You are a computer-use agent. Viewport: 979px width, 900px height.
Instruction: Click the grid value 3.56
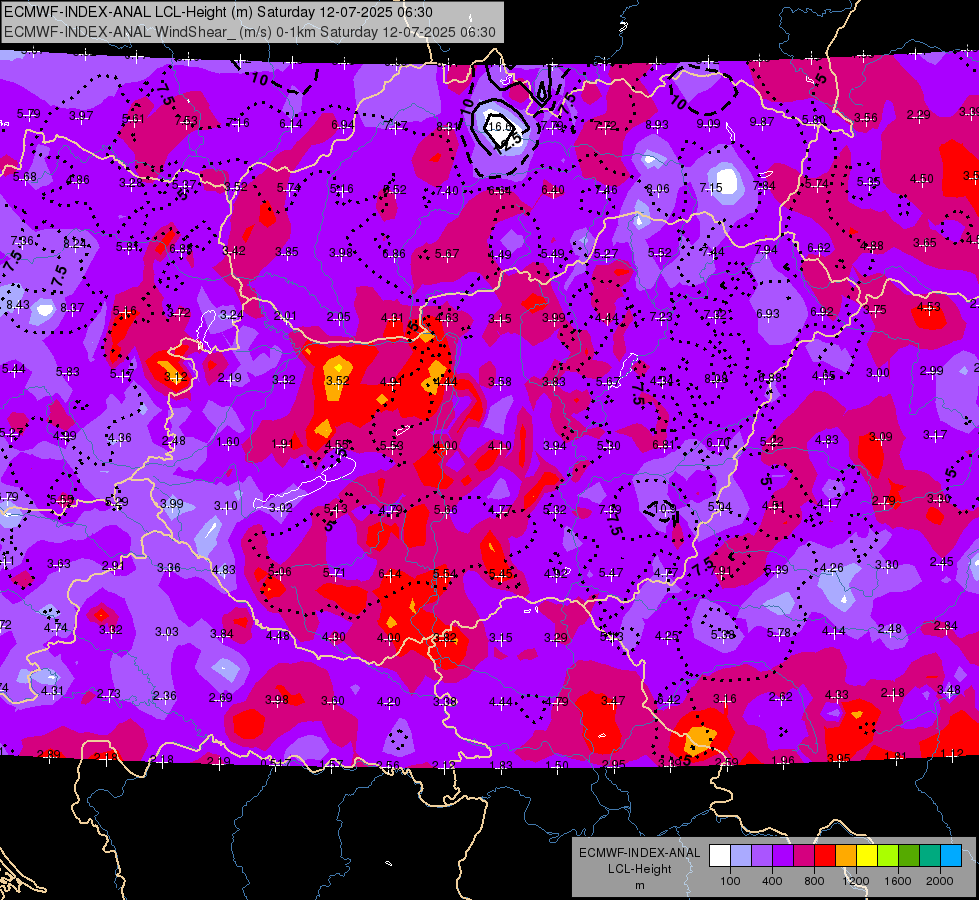click(x=866, y=117)
